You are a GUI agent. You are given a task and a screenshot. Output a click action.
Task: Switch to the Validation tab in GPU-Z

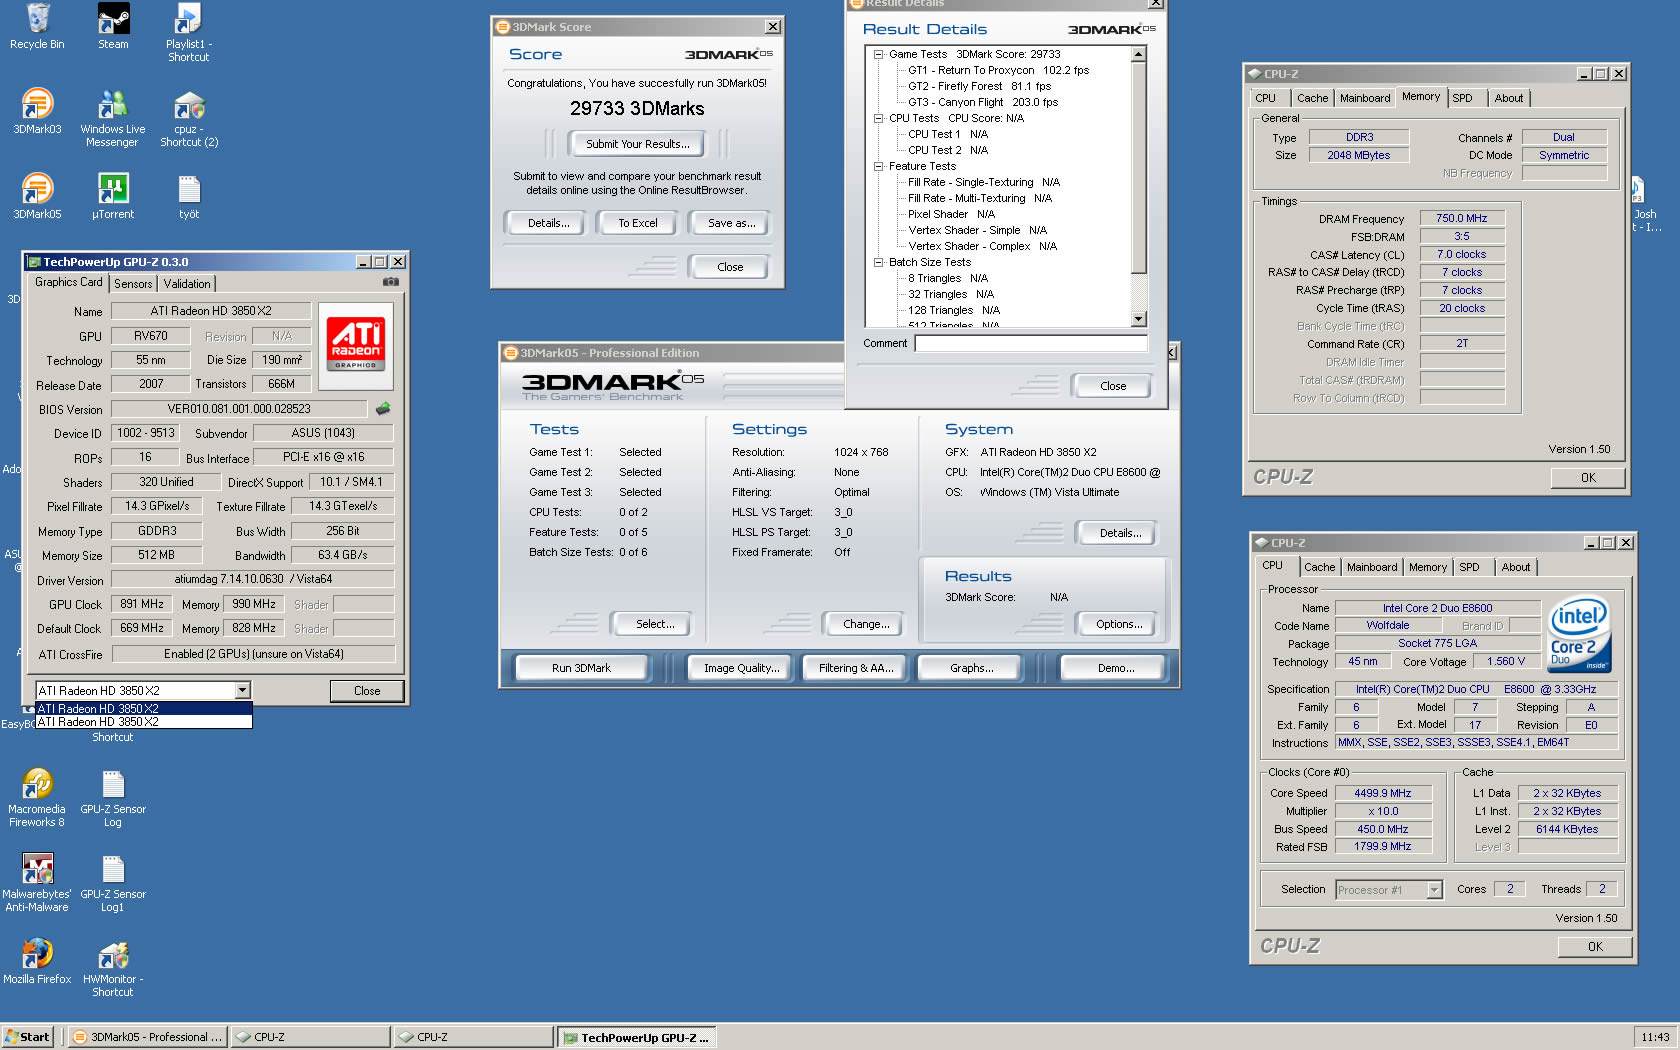tap(187, 284)
